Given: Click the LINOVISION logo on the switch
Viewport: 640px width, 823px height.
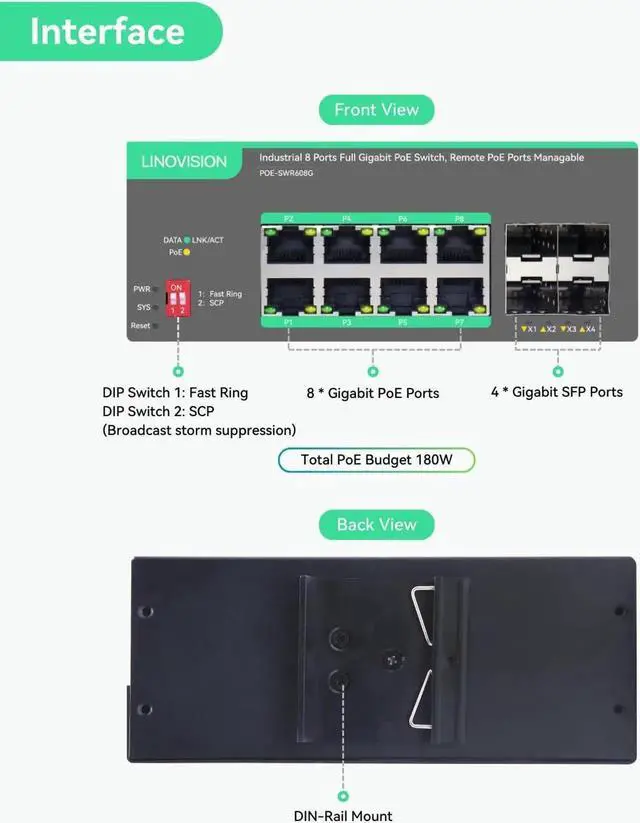Looking at the screenshot, I should (x=184, y=161).
